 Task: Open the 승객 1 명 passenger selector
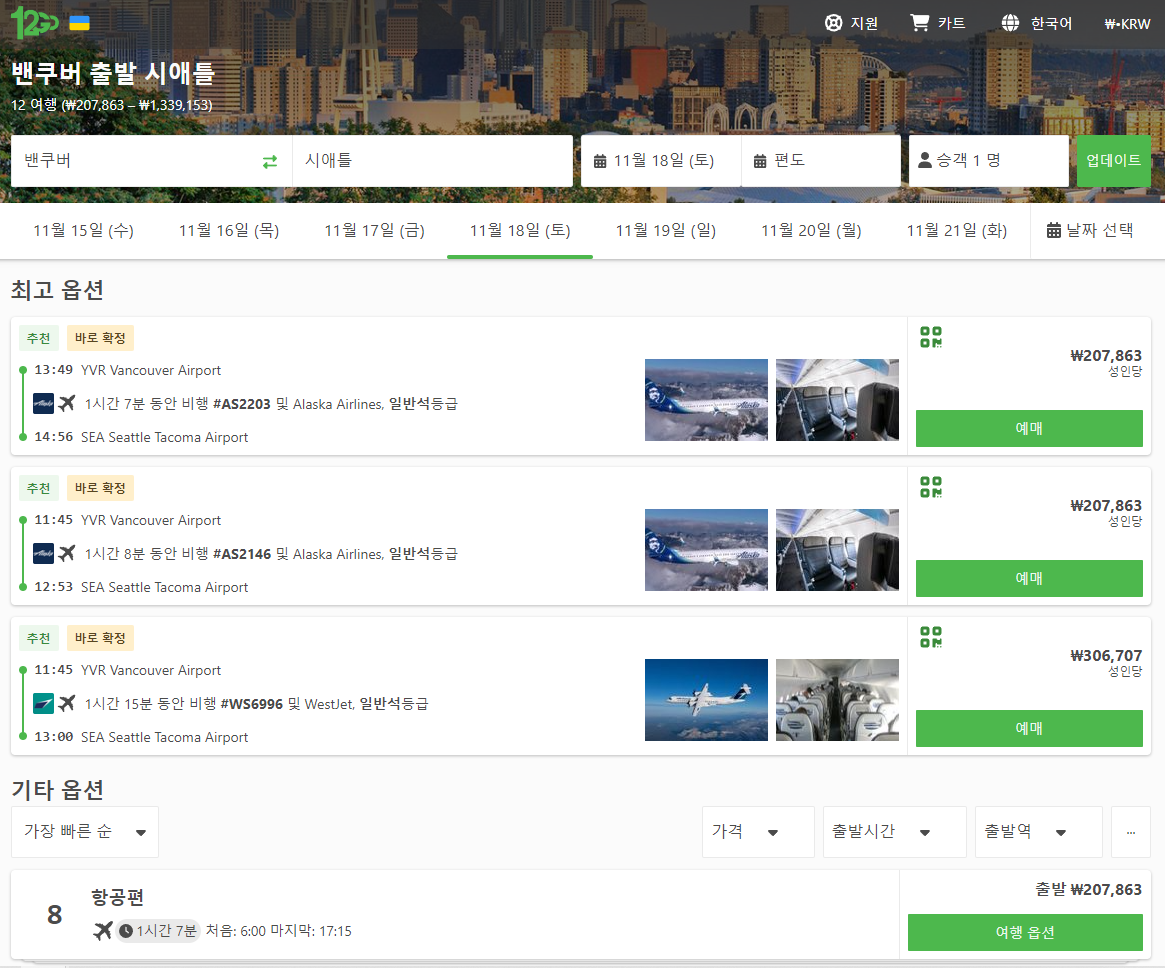click(x=988, y=160)
